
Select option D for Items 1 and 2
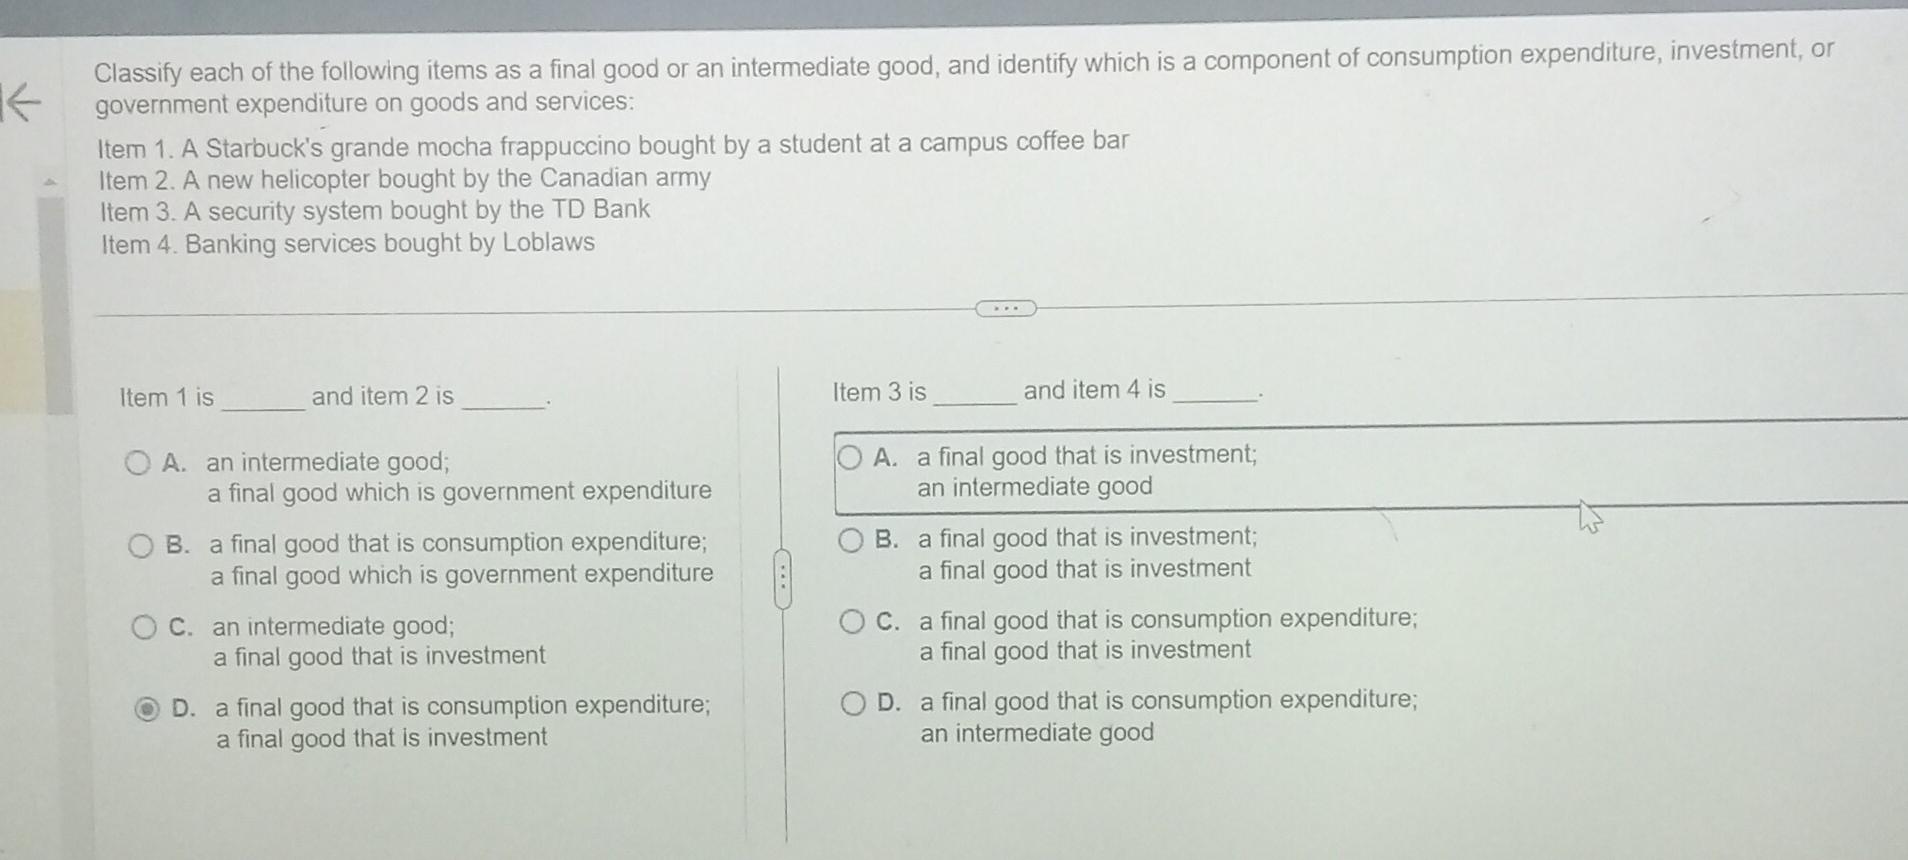[x=143, y=709]
